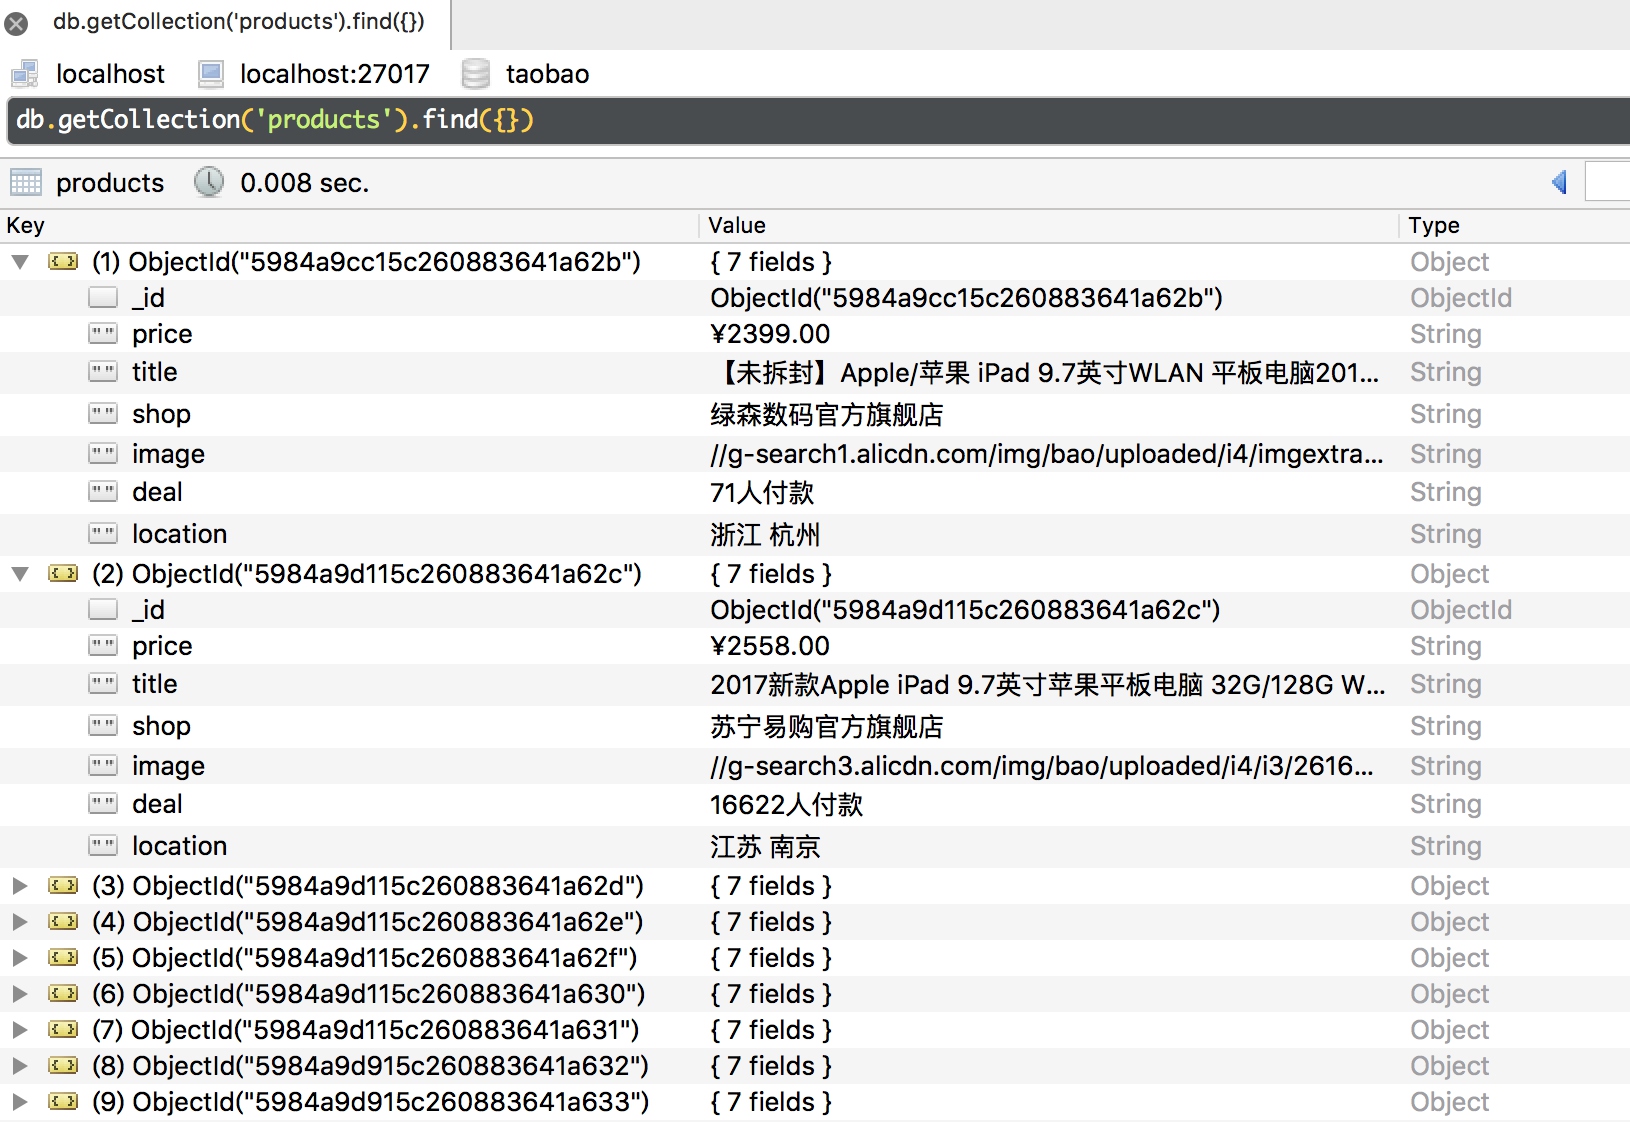1630x1122 pixels.
Task: Select the location row with 浙江 杭州
Action: coord(765,535)
